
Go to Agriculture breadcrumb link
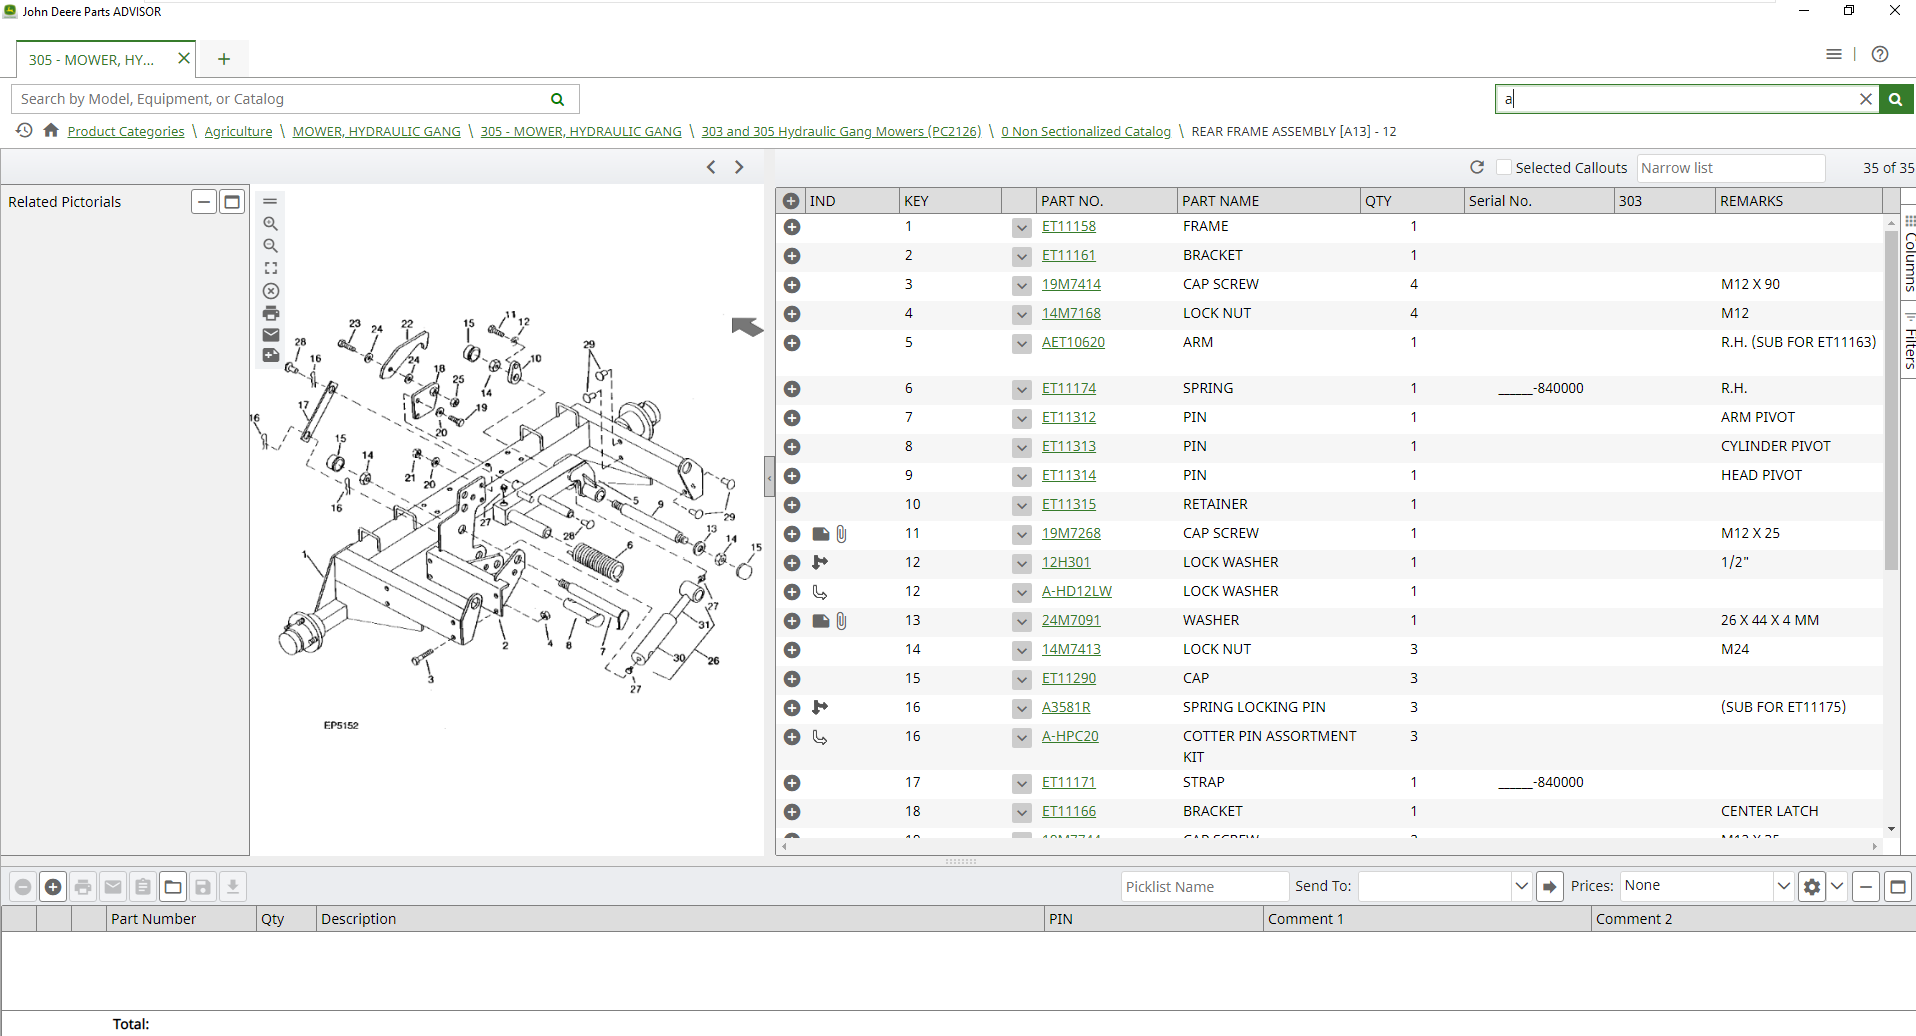[x=238, y=131]
